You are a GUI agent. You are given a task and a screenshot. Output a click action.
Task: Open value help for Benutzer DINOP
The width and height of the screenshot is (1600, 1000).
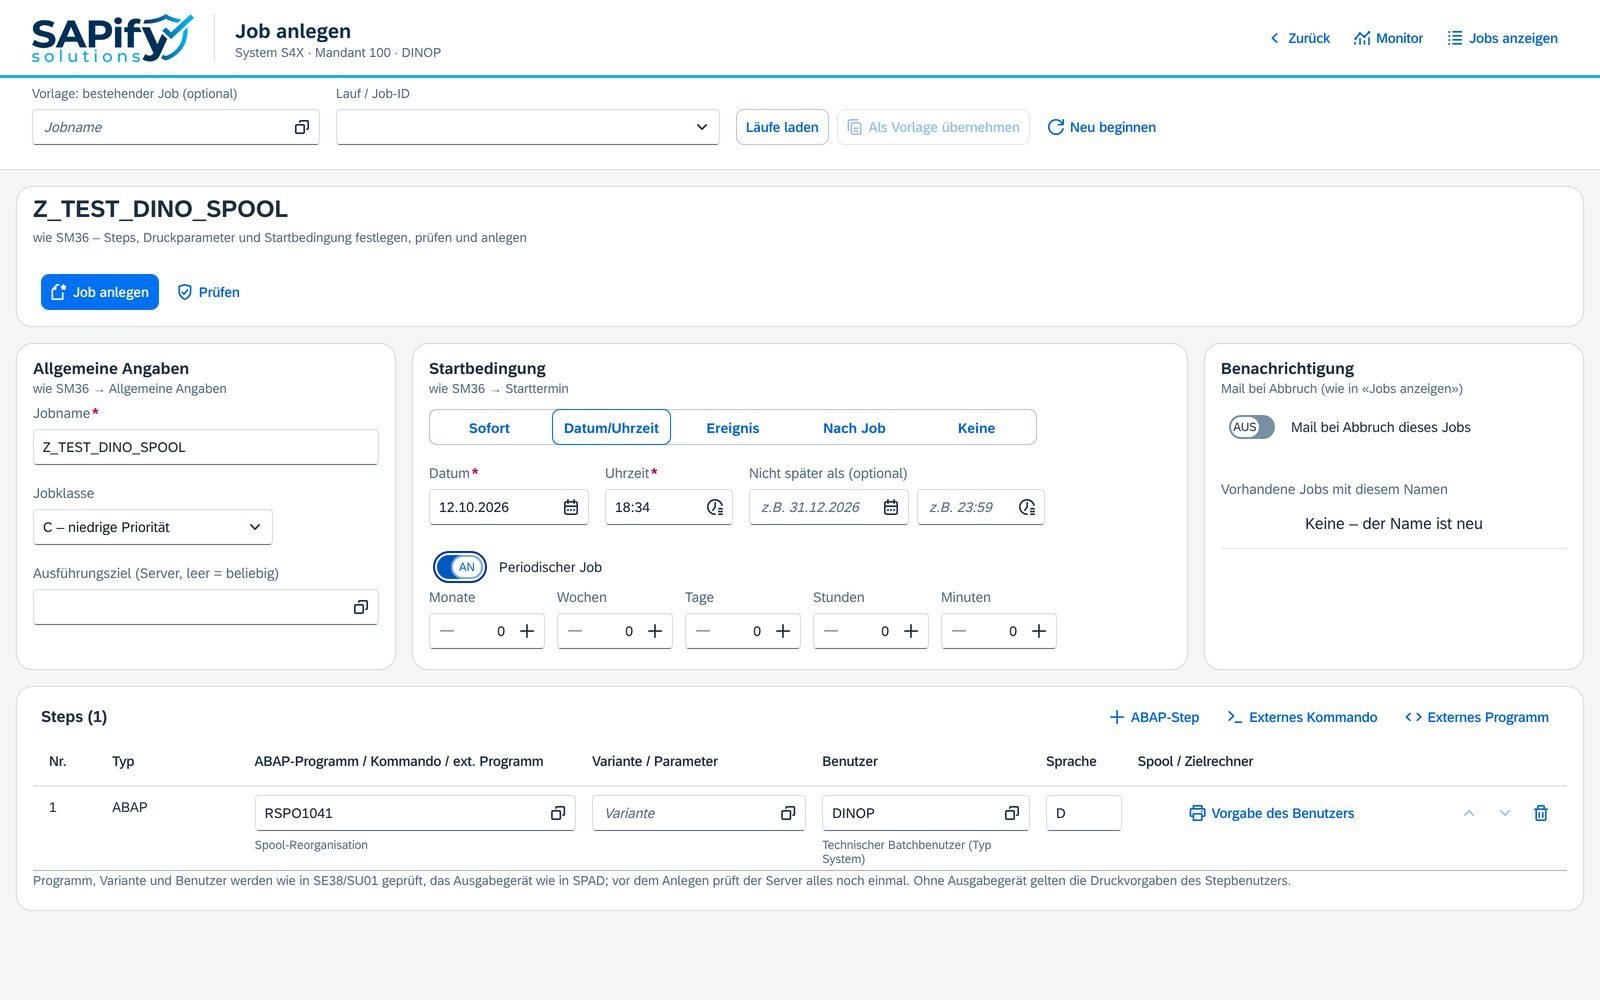[1012, 813]
